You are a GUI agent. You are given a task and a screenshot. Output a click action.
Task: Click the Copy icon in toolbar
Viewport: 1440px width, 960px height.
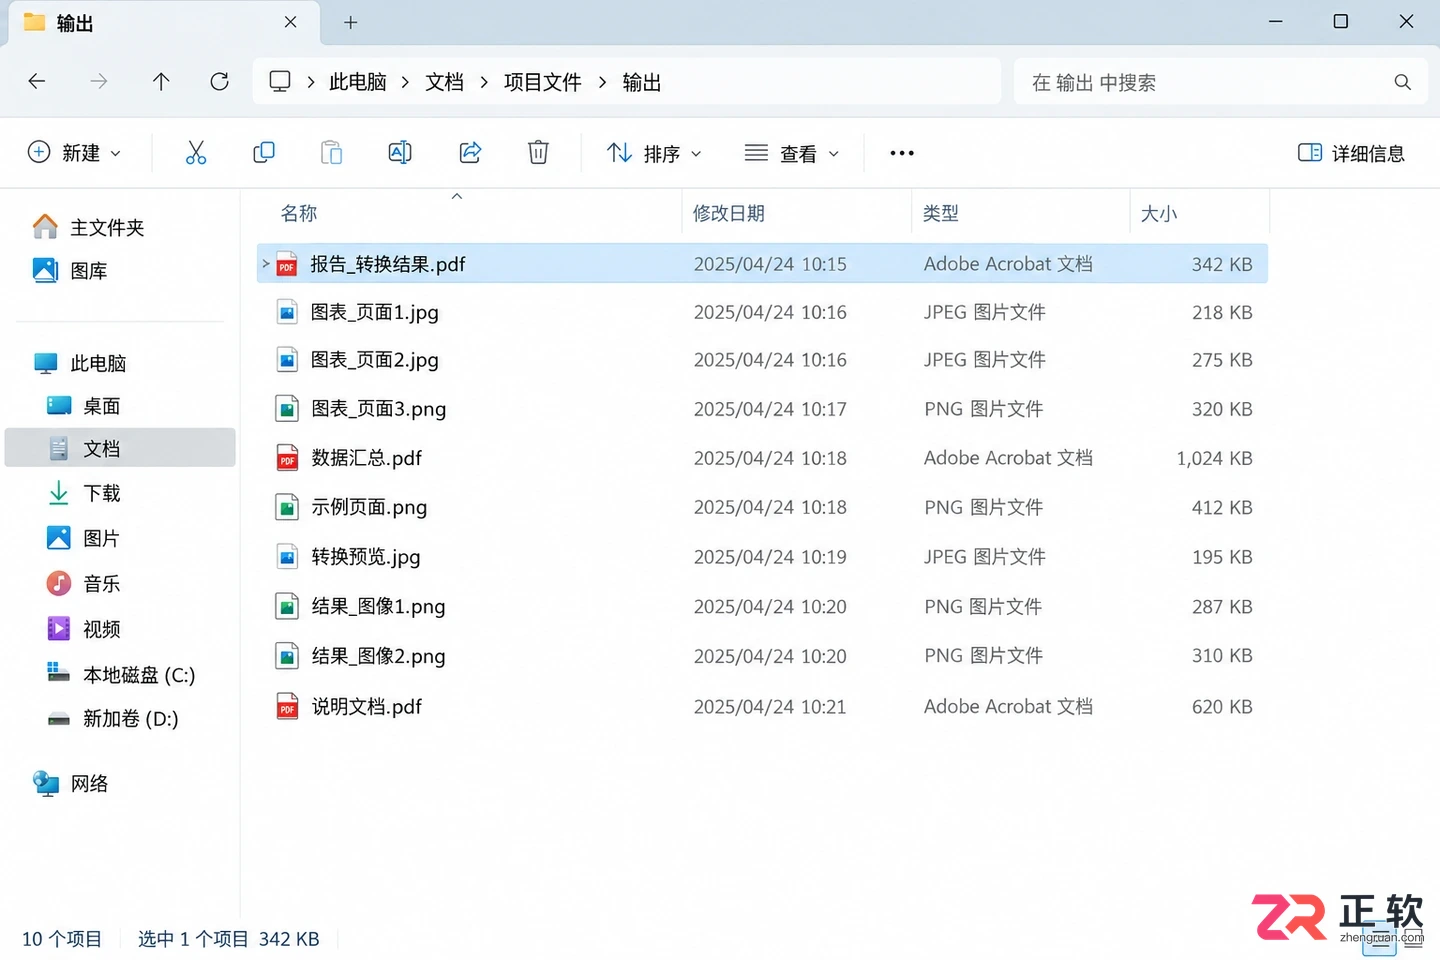(264, 152)
